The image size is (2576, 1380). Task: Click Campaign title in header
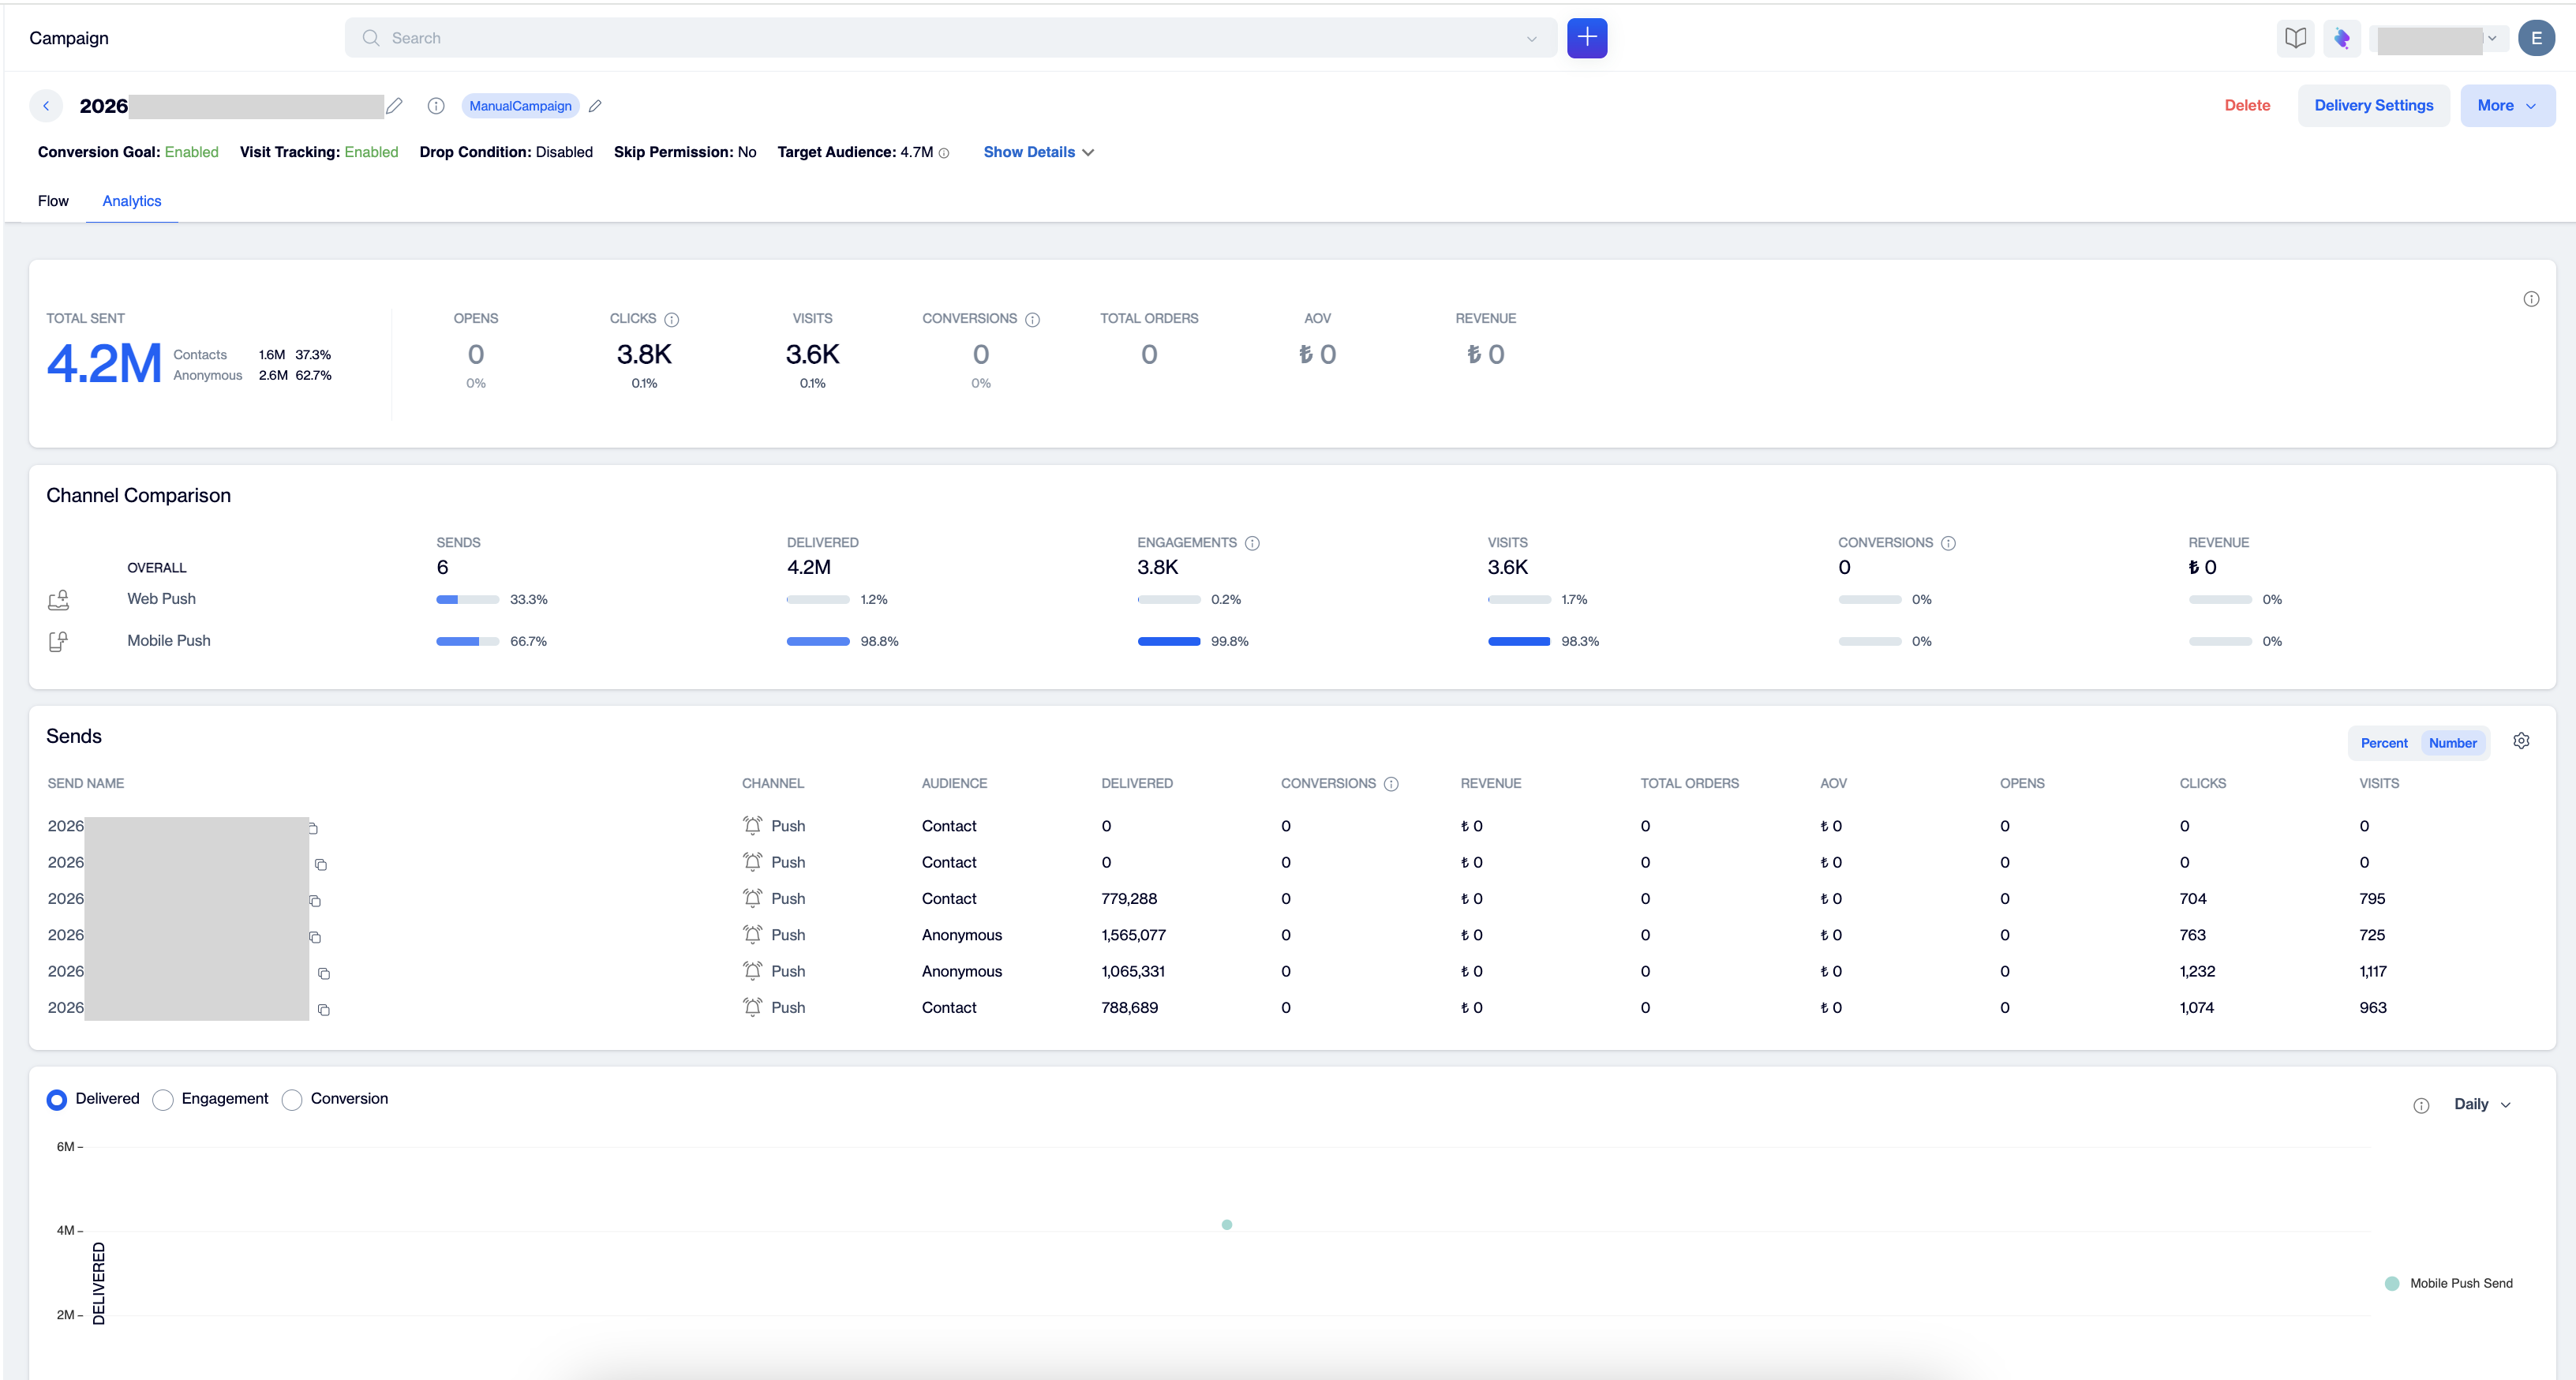tap(69, 38)
